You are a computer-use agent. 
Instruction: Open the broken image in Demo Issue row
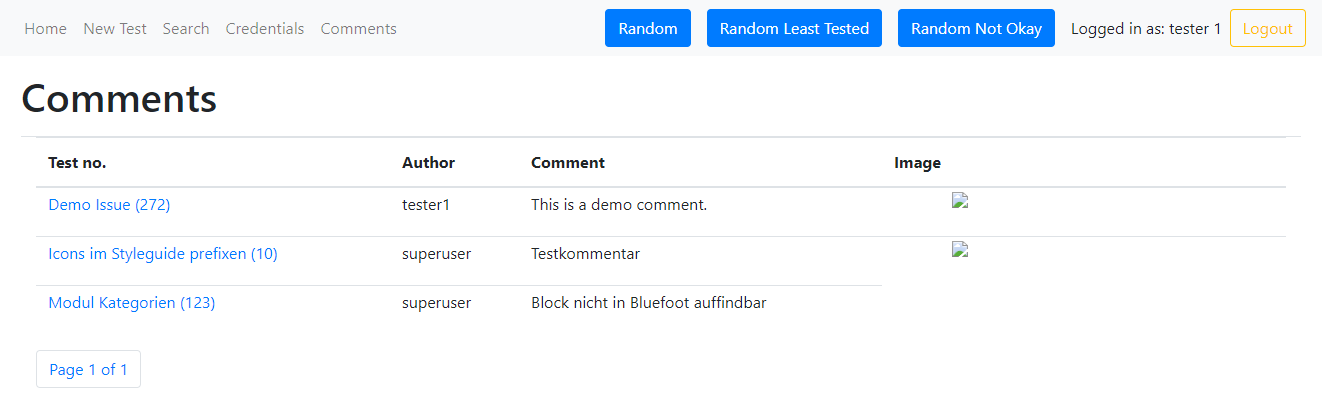tap(960, 201)
